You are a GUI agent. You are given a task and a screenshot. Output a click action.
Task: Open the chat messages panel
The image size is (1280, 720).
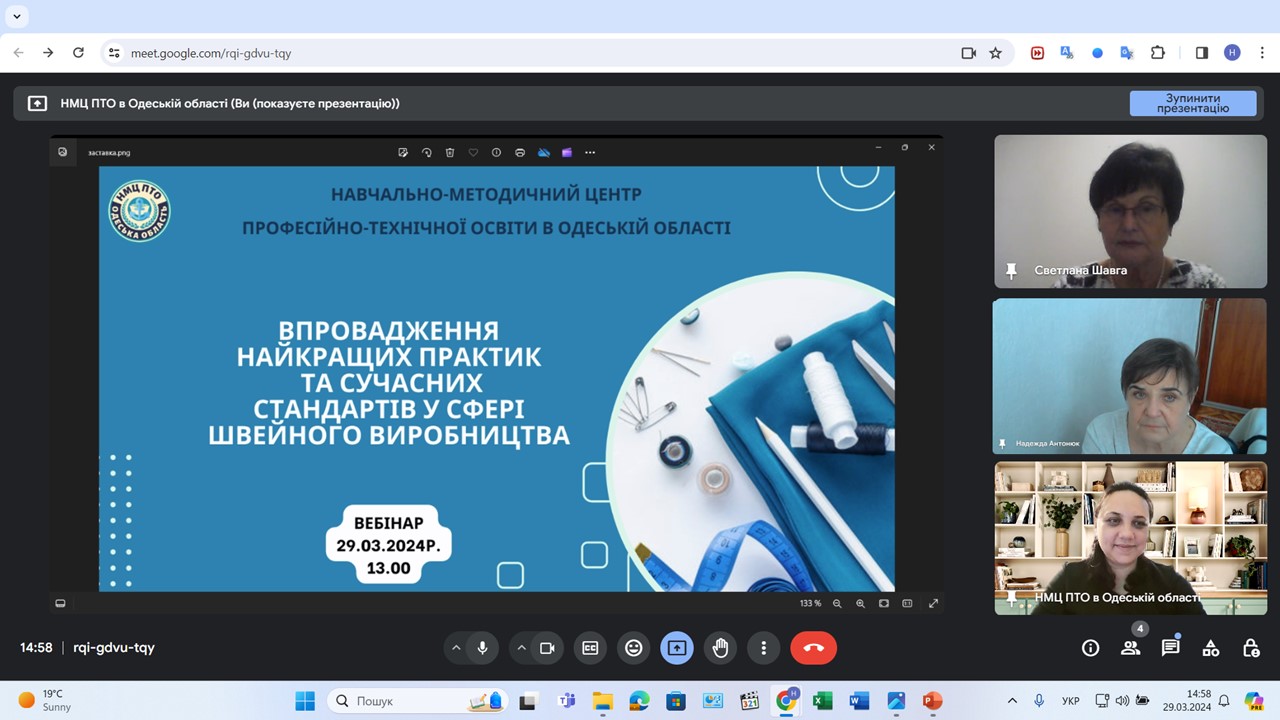[1170, 648]
